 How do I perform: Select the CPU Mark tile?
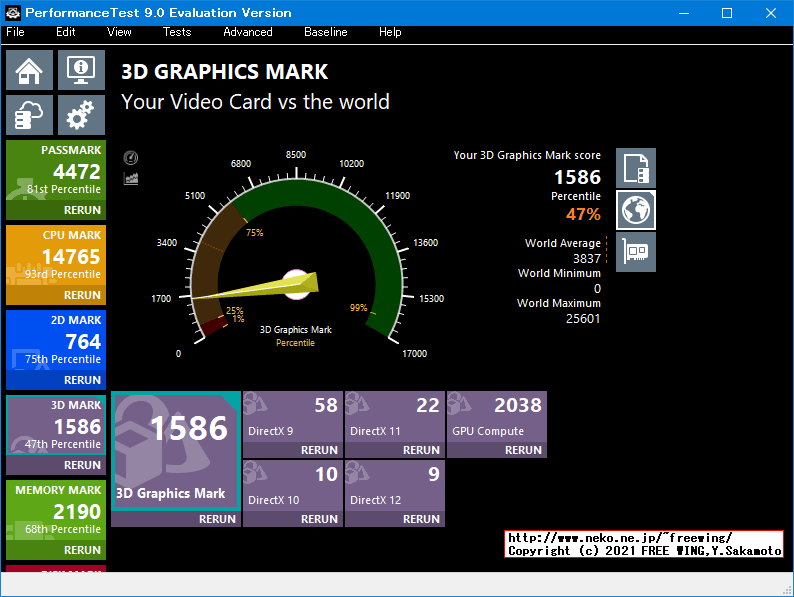tap(55, 256)
